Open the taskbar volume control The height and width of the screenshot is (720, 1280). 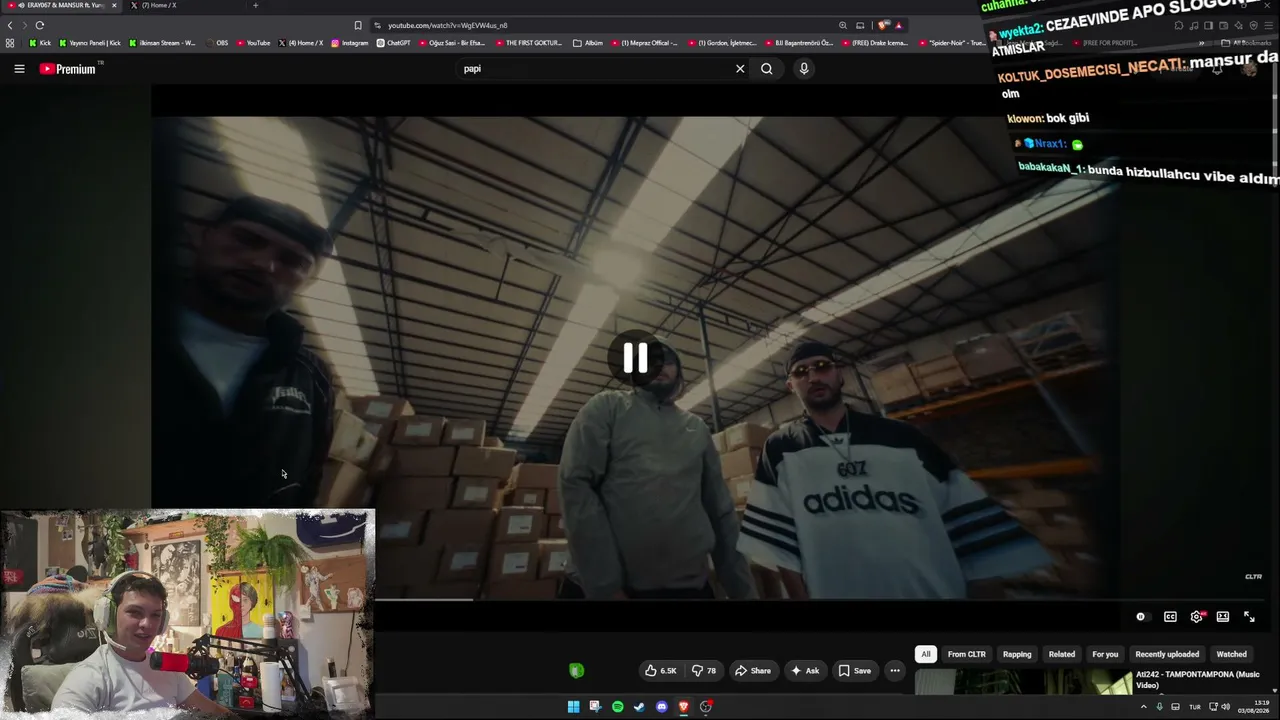[x=1225, y=707]
